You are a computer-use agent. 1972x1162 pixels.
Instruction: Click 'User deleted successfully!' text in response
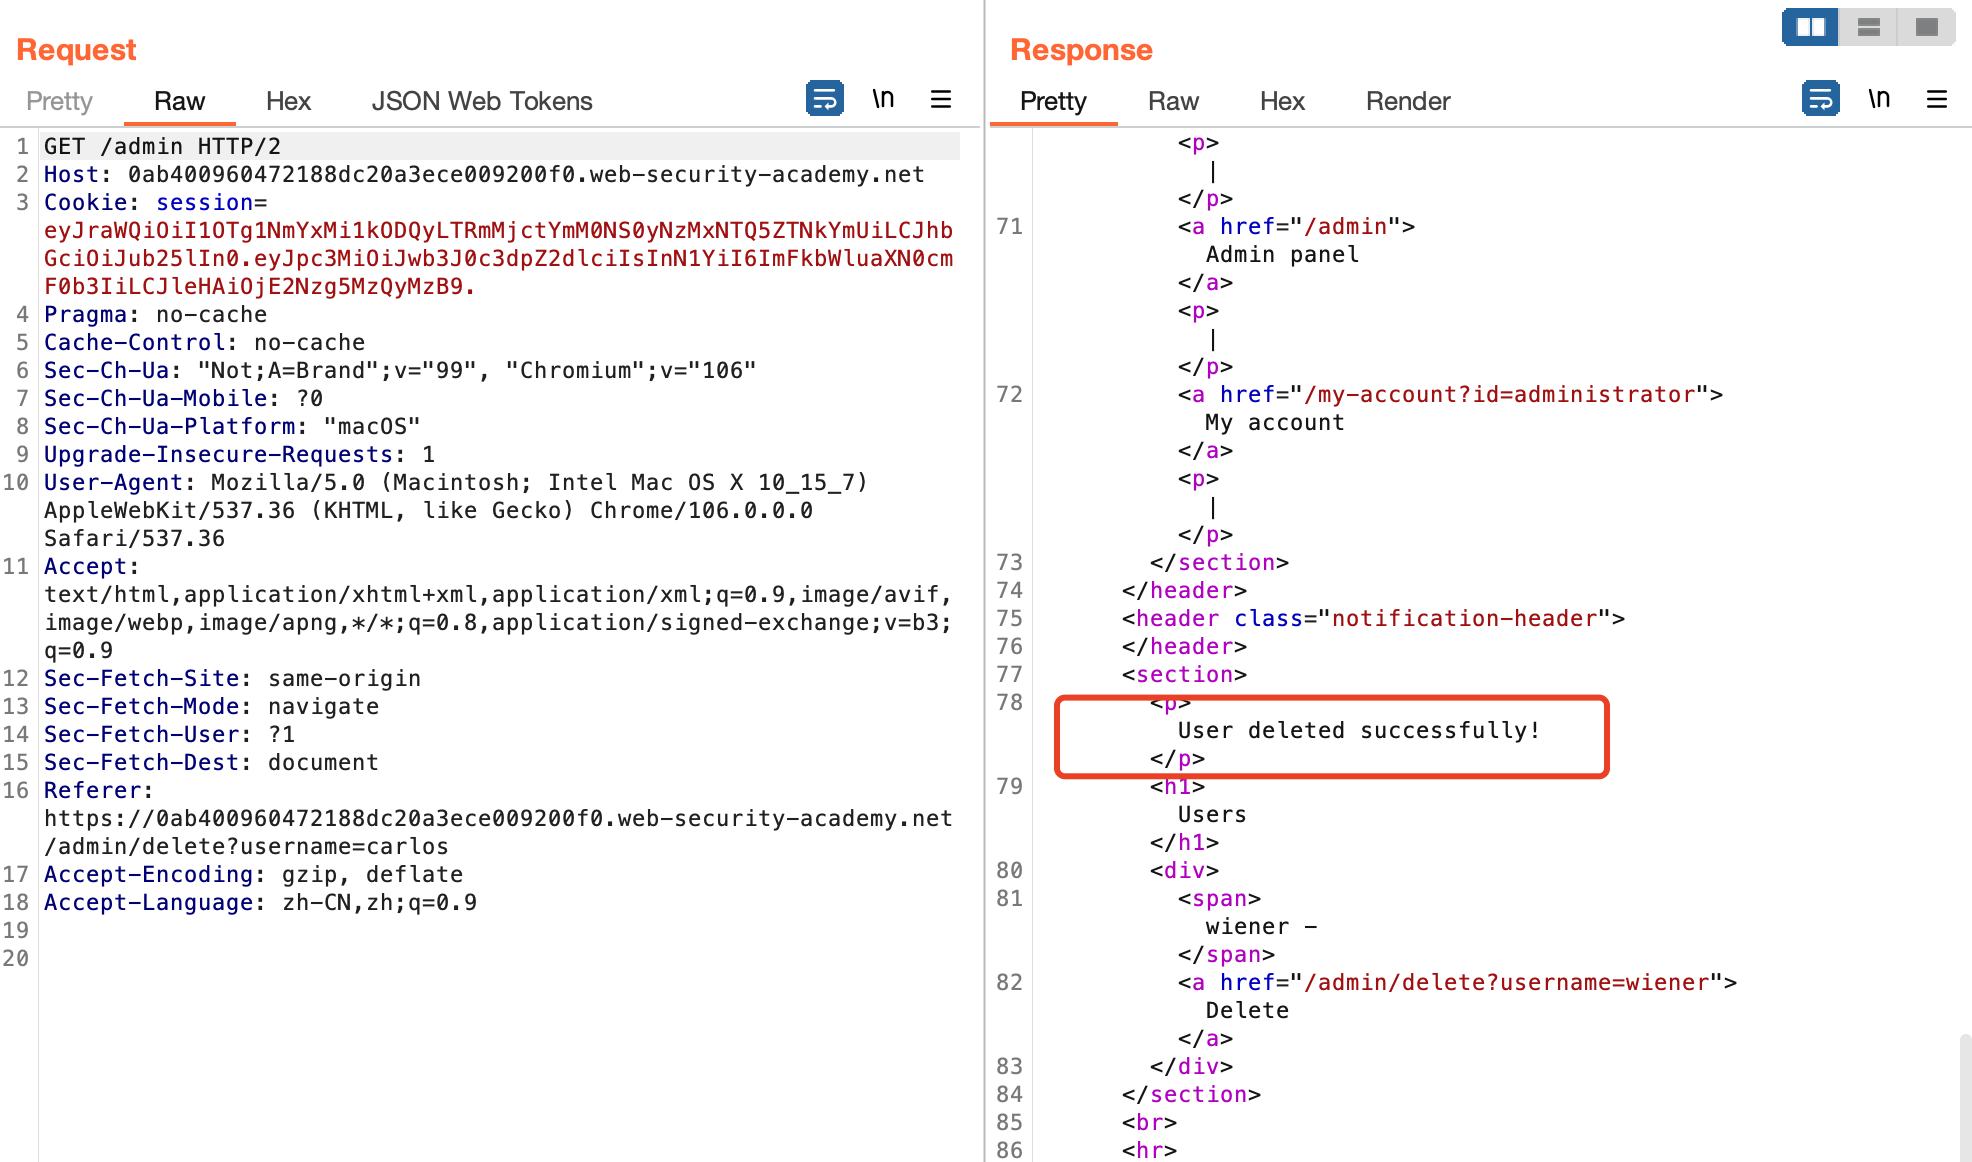(x=1358, y=731)
